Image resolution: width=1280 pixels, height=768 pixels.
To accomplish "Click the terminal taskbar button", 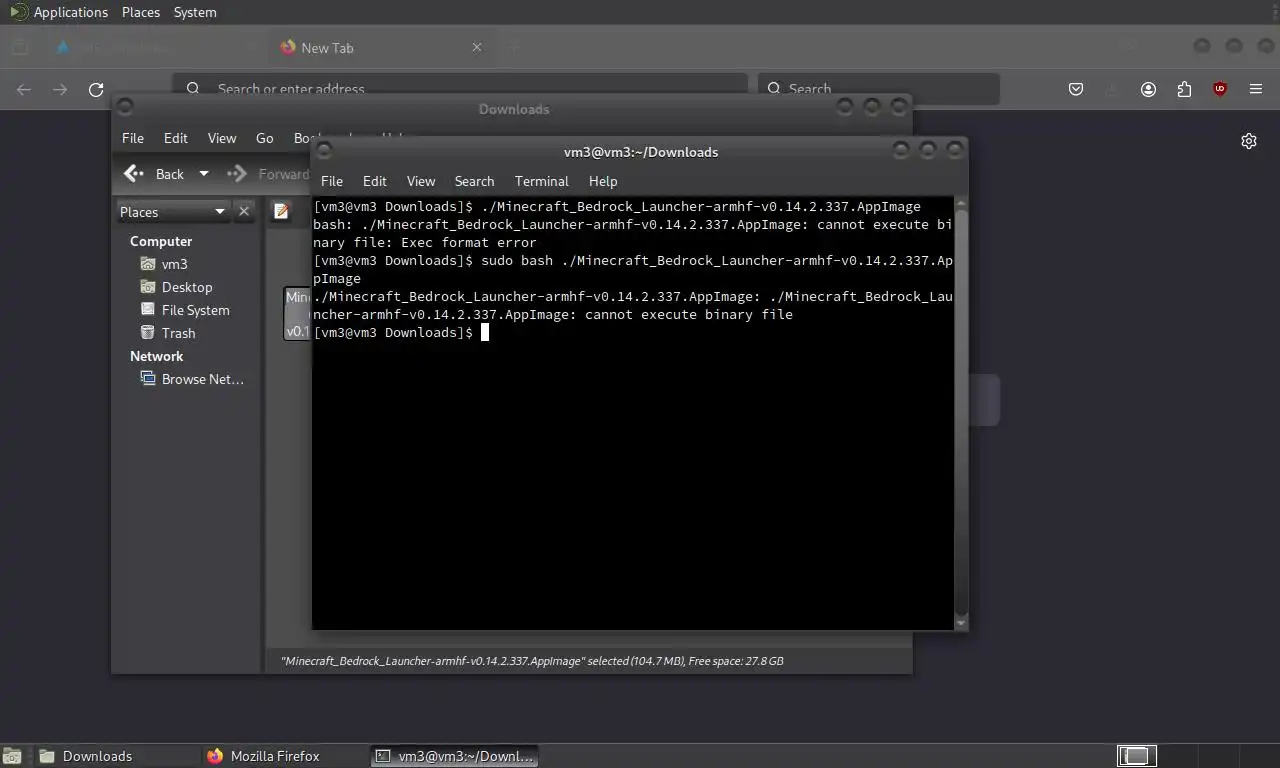I will coord(455,756).
